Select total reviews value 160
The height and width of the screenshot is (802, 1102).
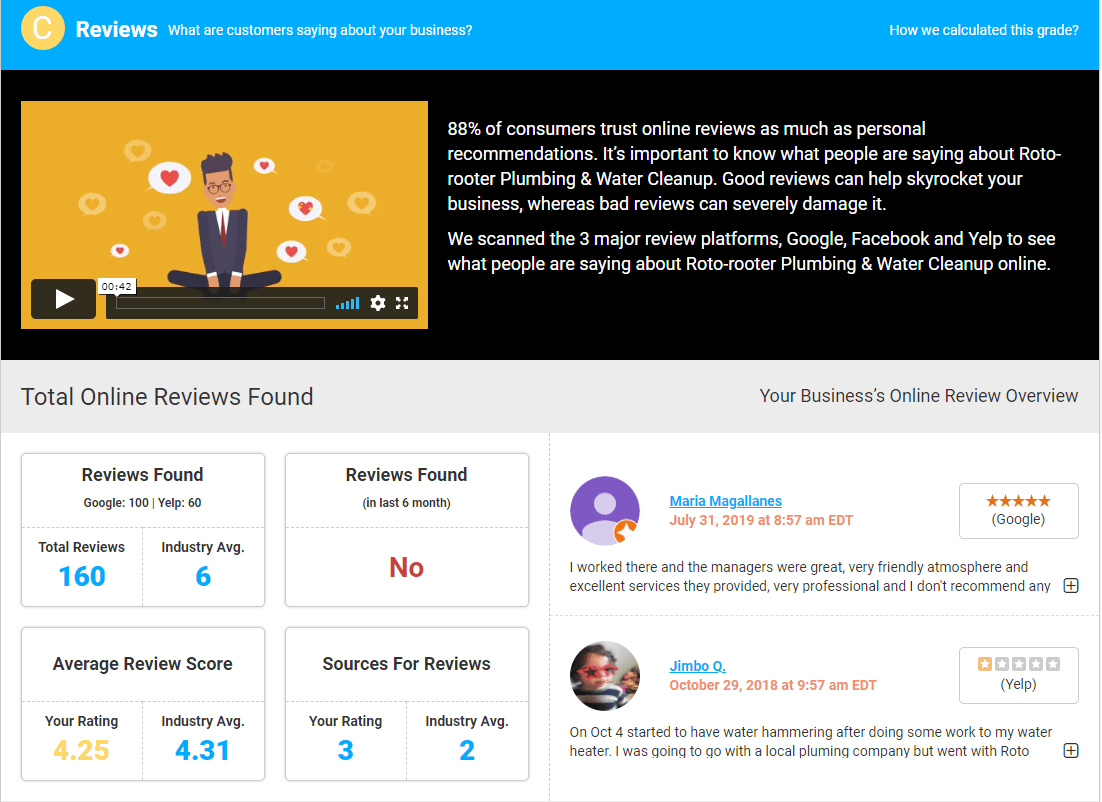[82, 576]
